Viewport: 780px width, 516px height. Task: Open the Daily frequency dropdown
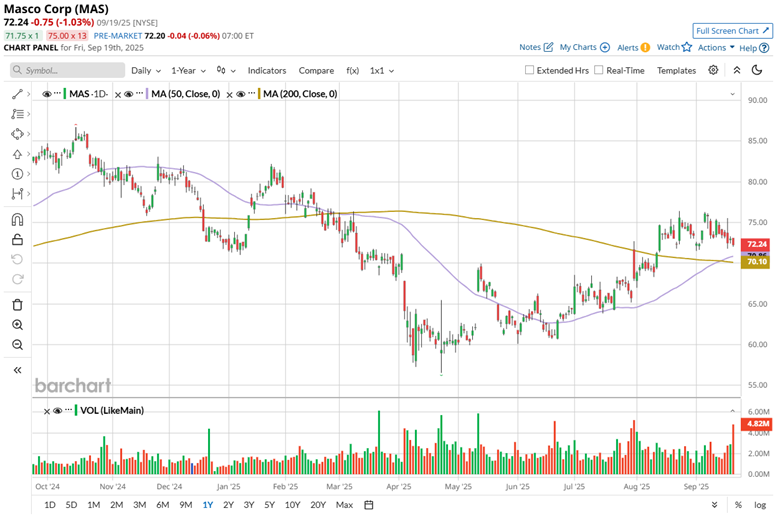pos(146,71)
